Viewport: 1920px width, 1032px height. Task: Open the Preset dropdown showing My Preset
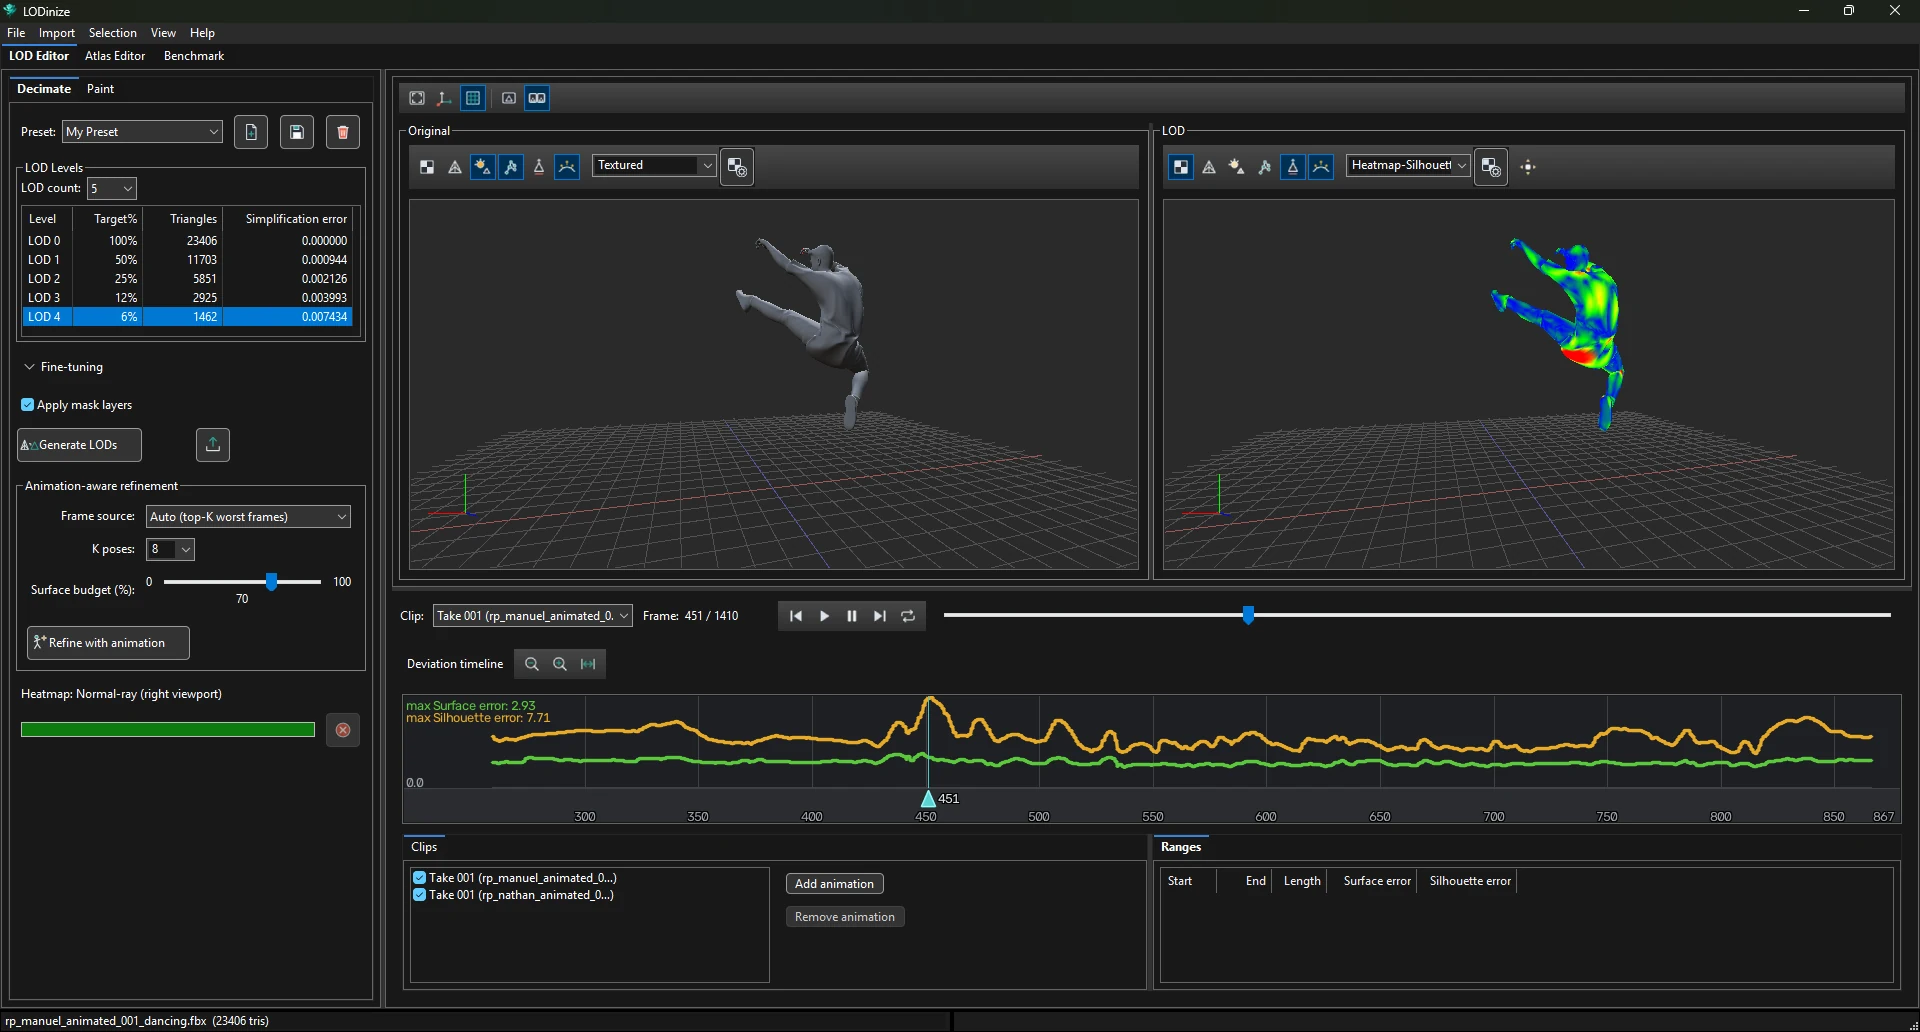click(x=142, y=132)
